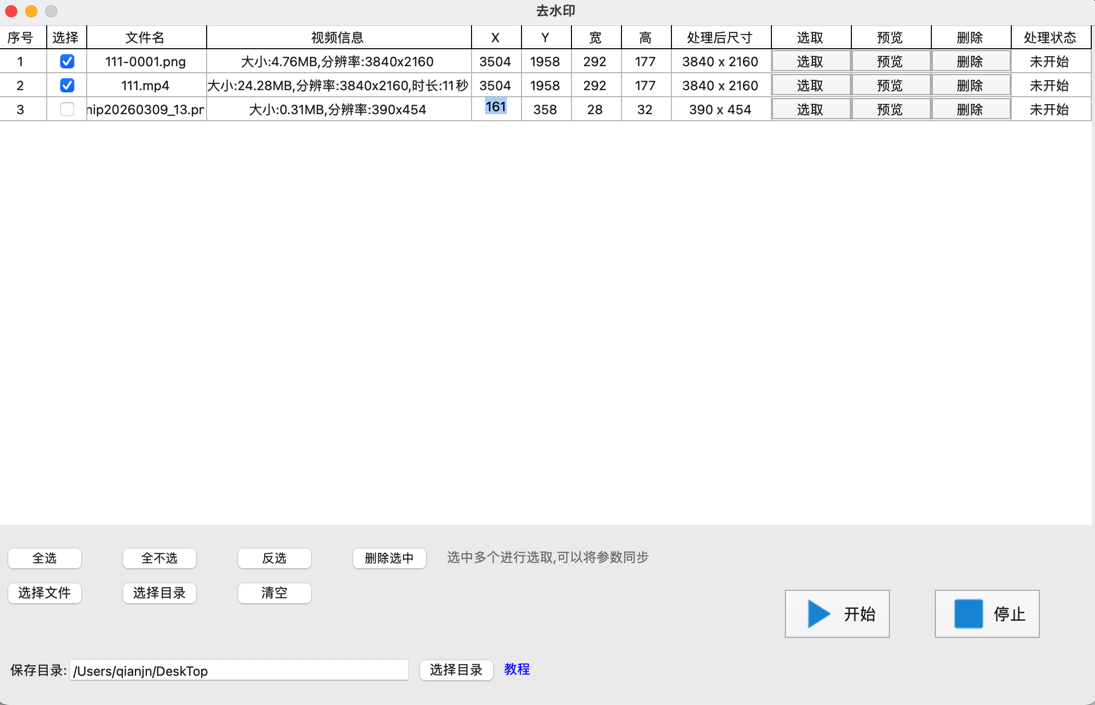Image resolution: width=1095 pixels, height=705 pixels.
Task: Invert selection with the 反选 button
Action: (x=274, y=558)
